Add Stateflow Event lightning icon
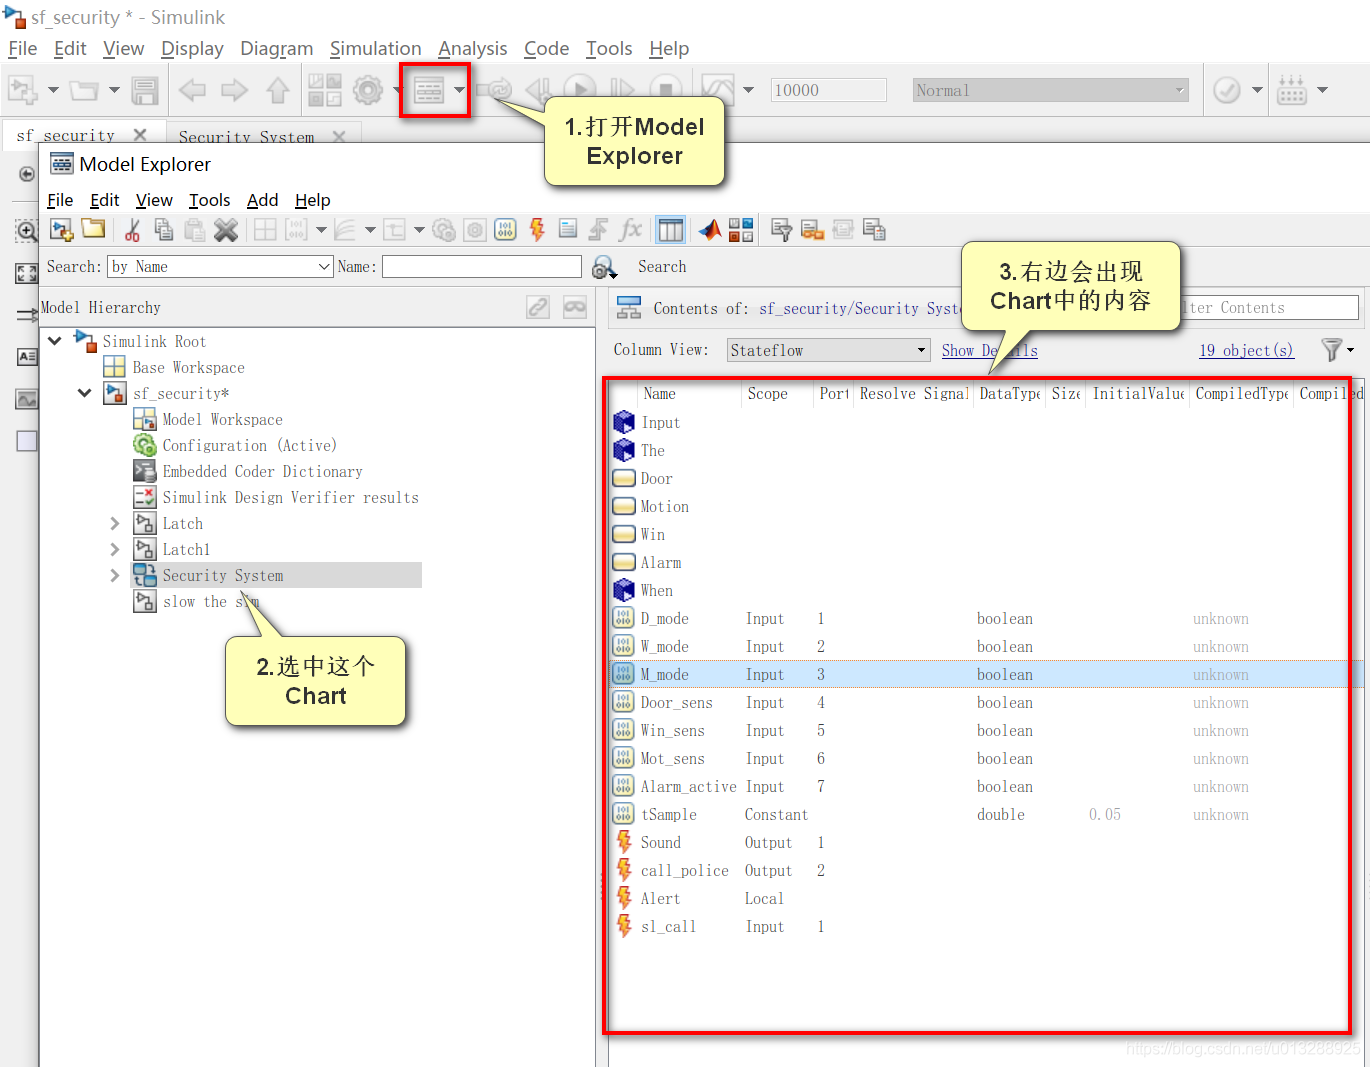1370x1067 pixels. (x=537, y=230)
